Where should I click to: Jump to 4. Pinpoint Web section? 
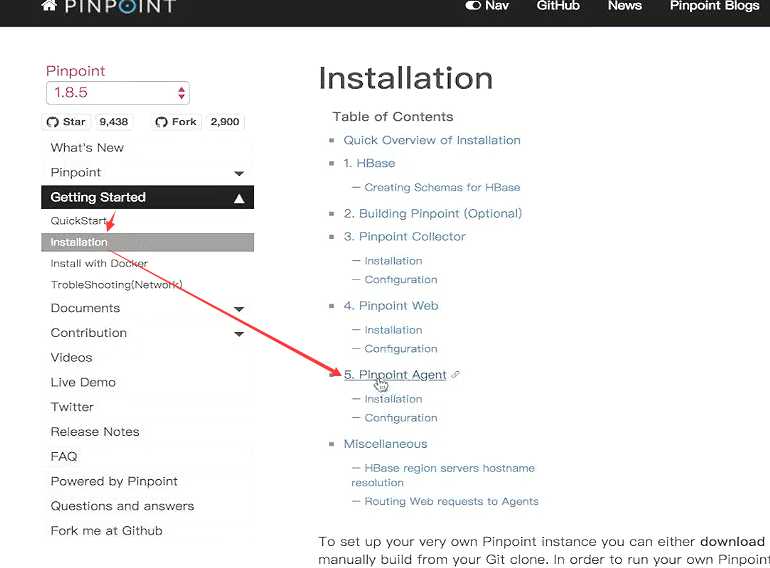391,306
